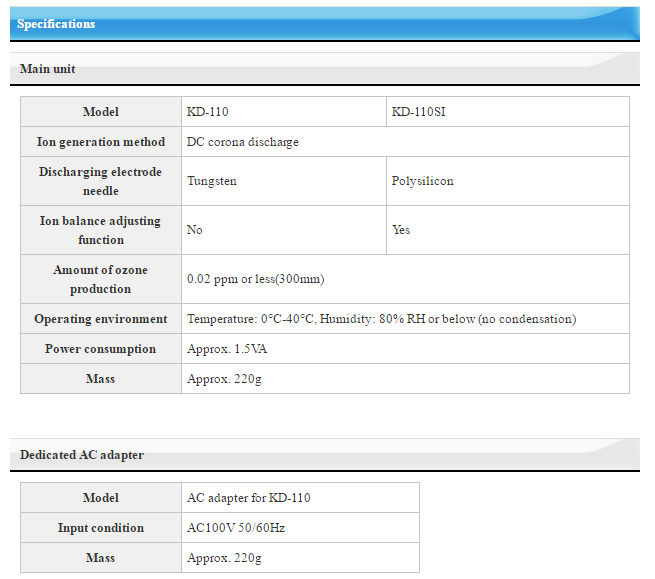This screenshot has width=655, height=579.
Task: Select the Polysilicon cell
Action: coord(508,181)
